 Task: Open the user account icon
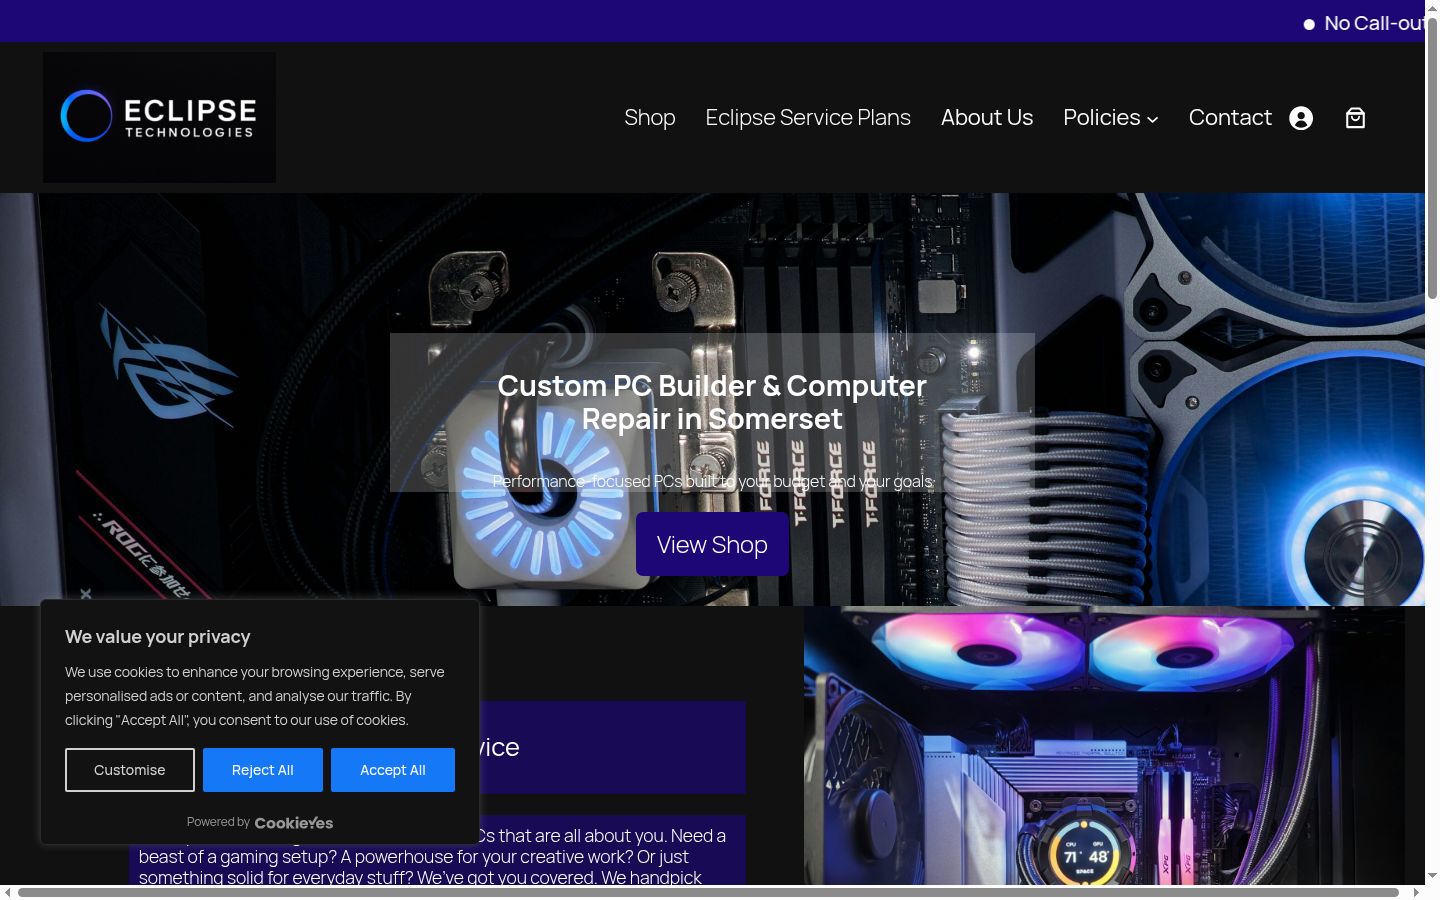pyautogui.click(x=1301, y=118)
